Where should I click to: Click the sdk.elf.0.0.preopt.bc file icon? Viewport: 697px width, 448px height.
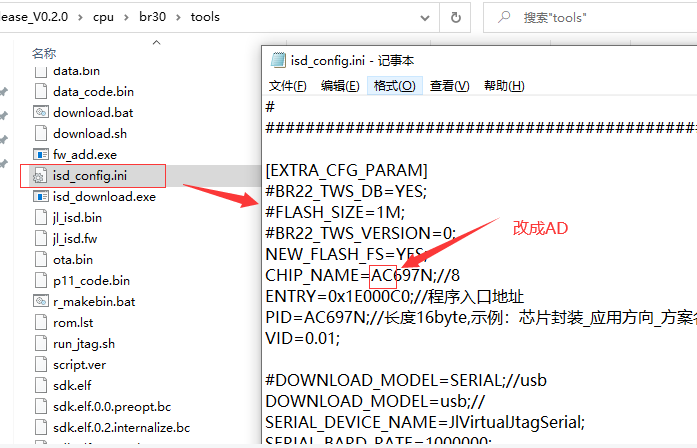click(x=41, y=406)
